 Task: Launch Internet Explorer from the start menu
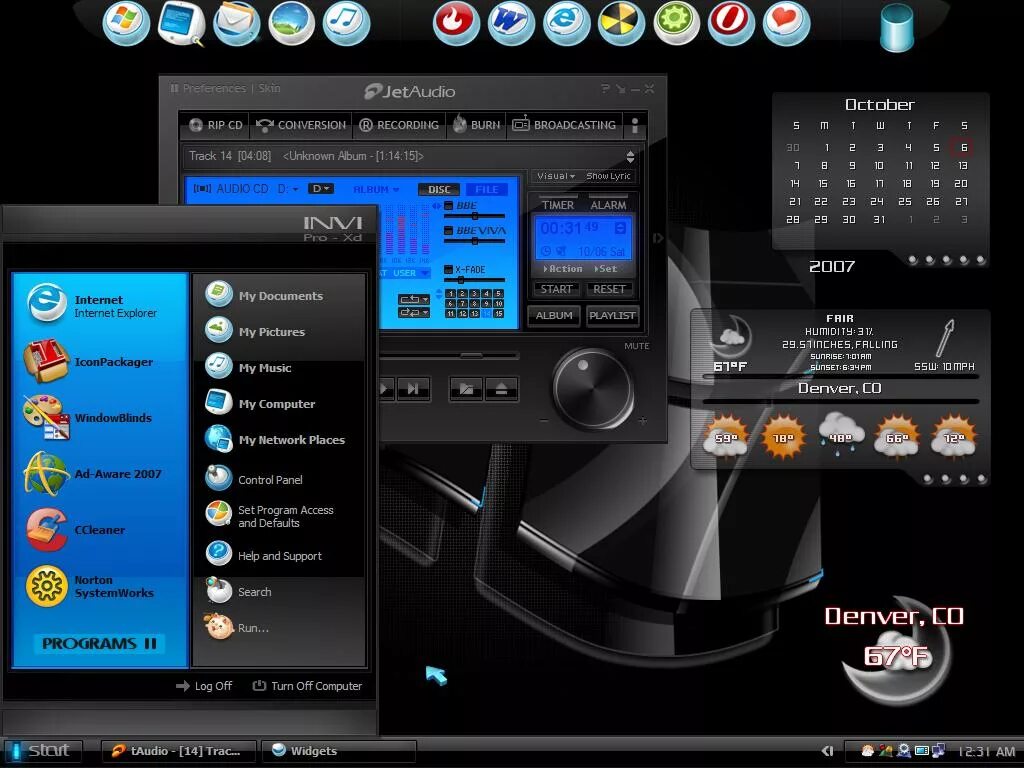click(x=99, y=306)
